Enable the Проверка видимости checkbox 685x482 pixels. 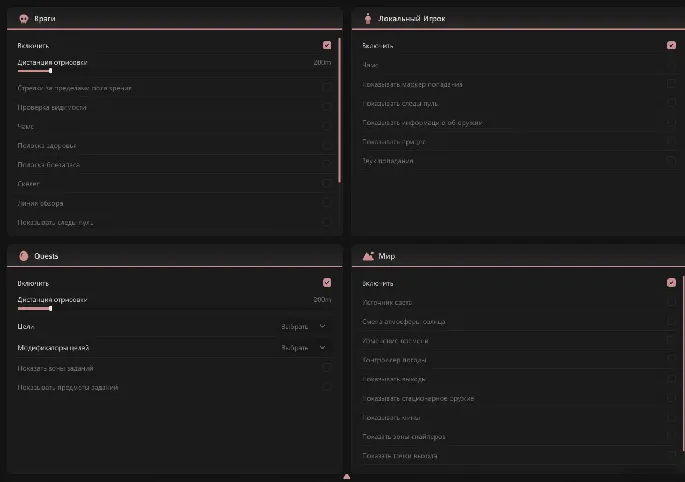click(x=327, y=107)
